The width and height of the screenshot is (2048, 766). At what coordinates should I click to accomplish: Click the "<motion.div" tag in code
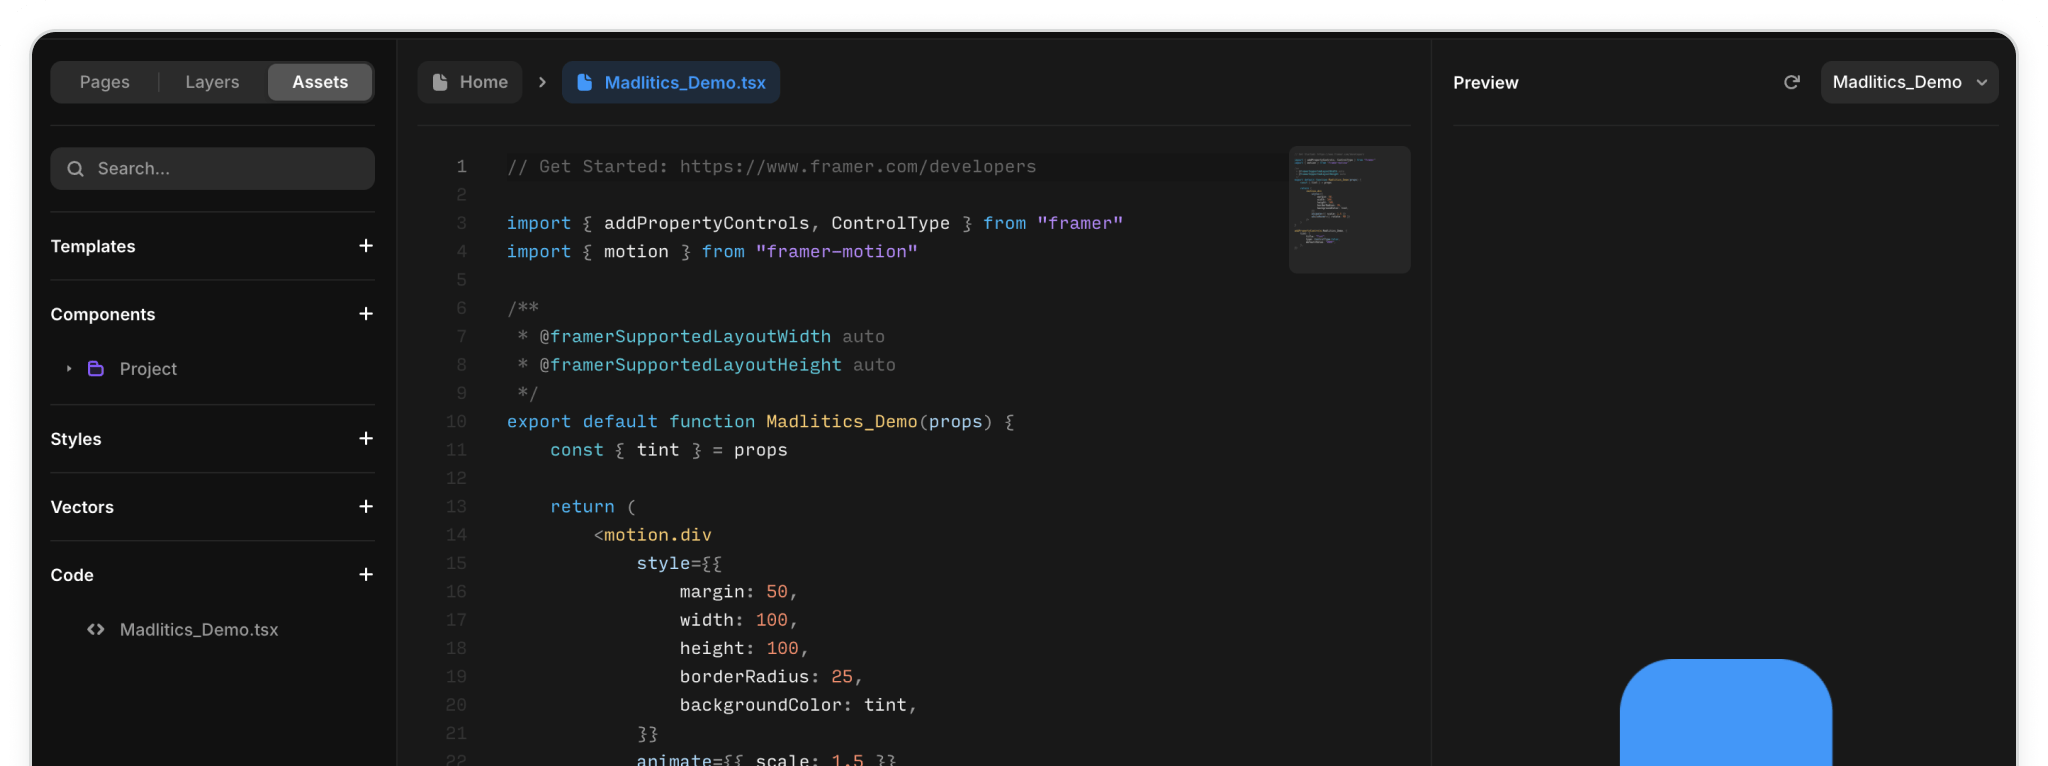[x=653, y=535]
